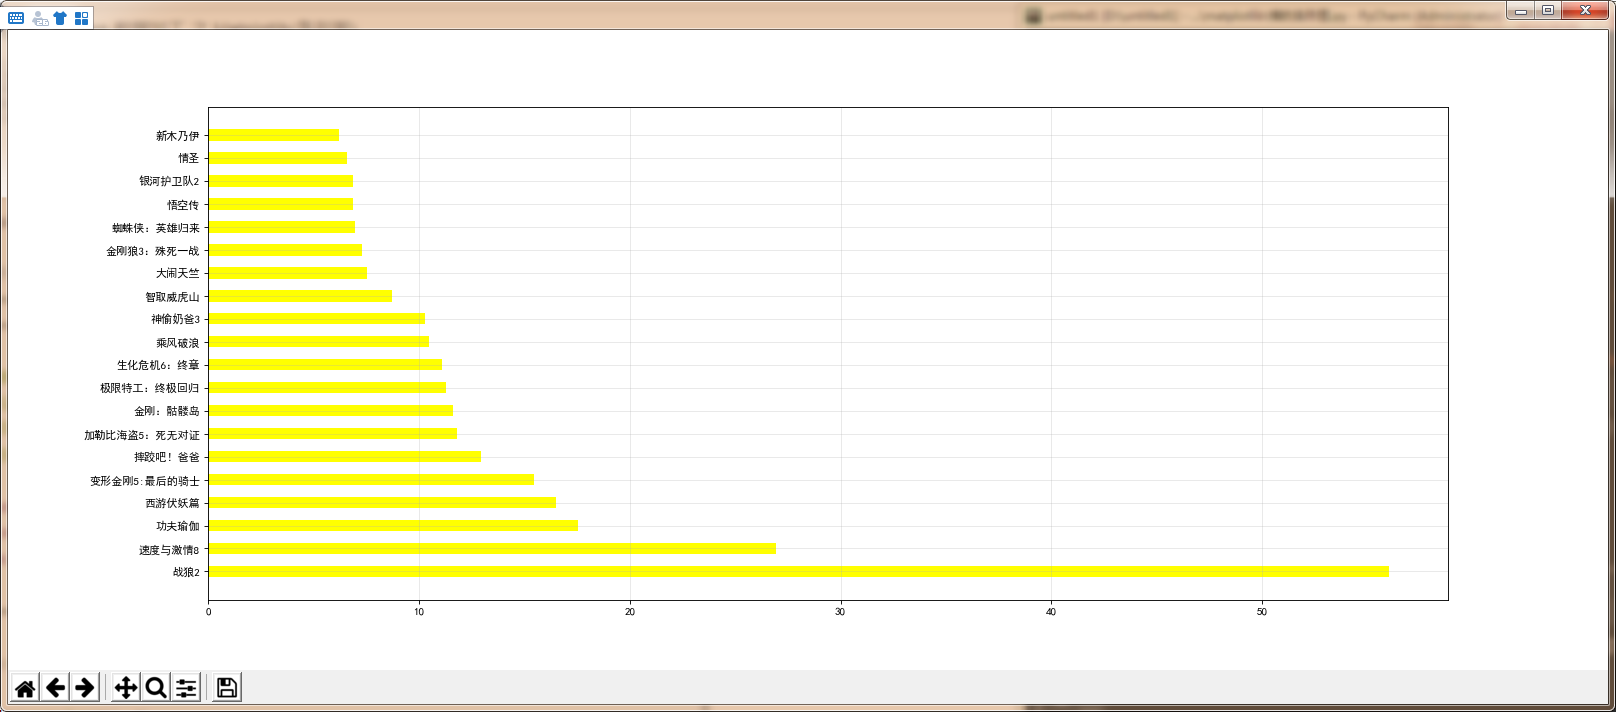Open the soft keyboard icon in input toolbar
Image resolution: width=1616 pixels, height=712 pixels.
(x=16, y=18)
